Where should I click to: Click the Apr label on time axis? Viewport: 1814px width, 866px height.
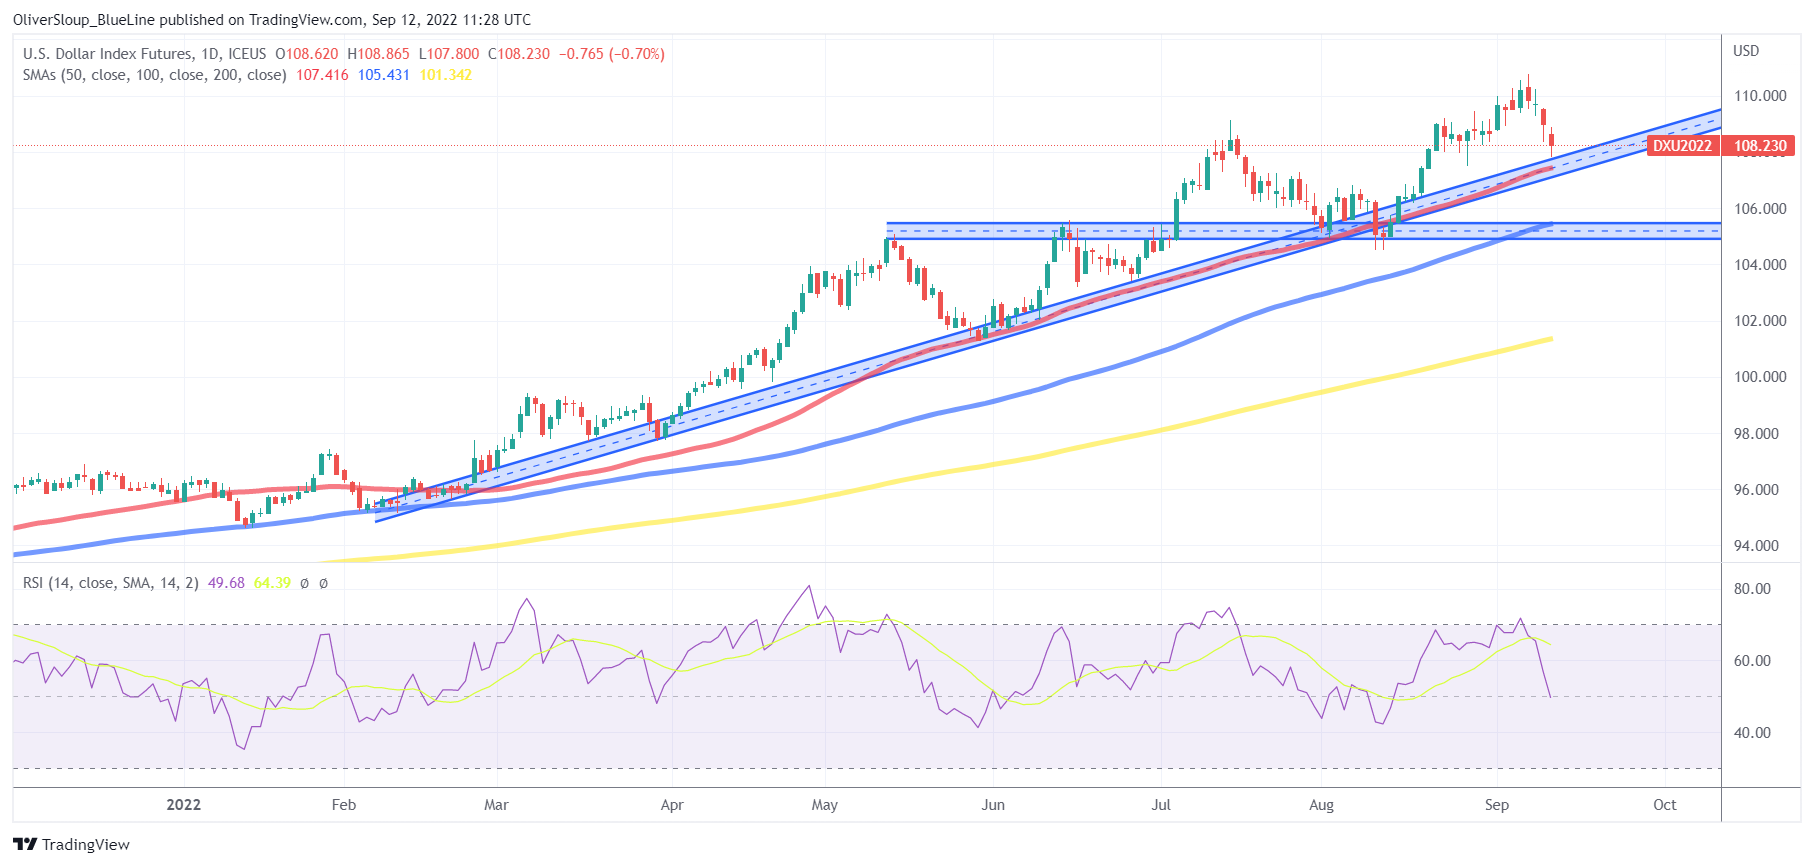click(672, 805)
